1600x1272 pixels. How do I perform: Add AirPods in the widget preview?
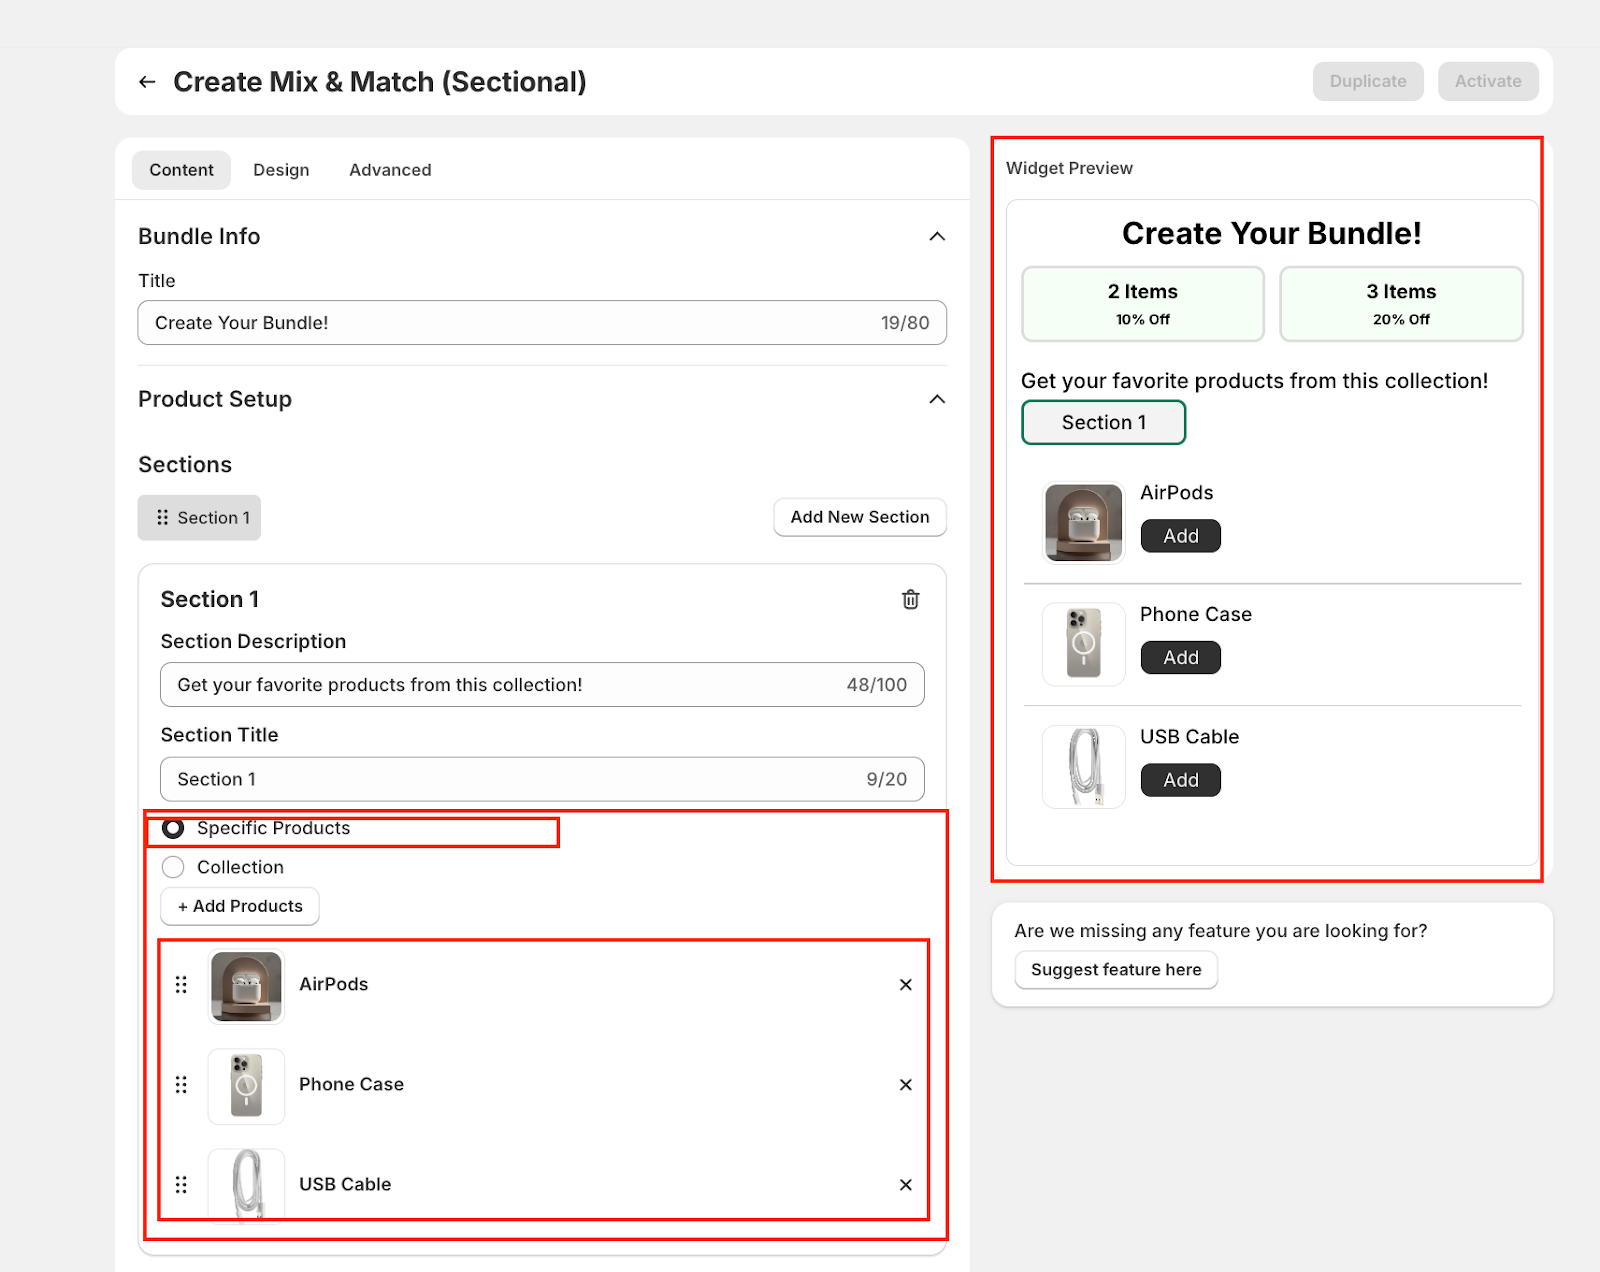(1180, 536)
